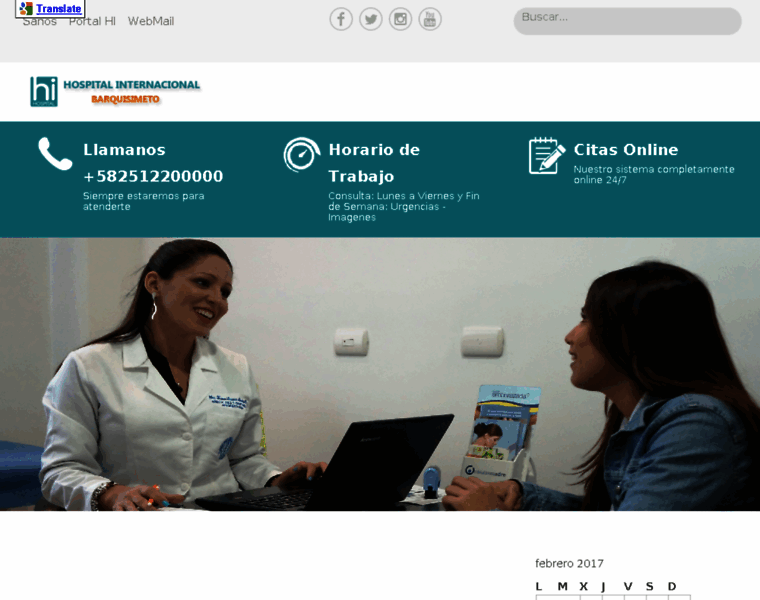Click the Google Translate icon
This screenshot has width=760, height=600.
click(26, 8)
